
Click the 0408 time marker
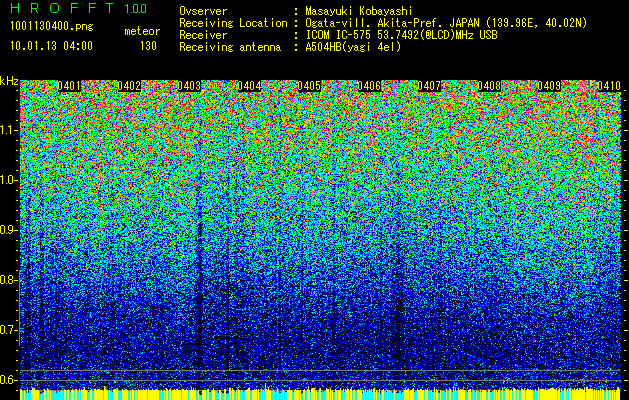[x=489, y=86]
